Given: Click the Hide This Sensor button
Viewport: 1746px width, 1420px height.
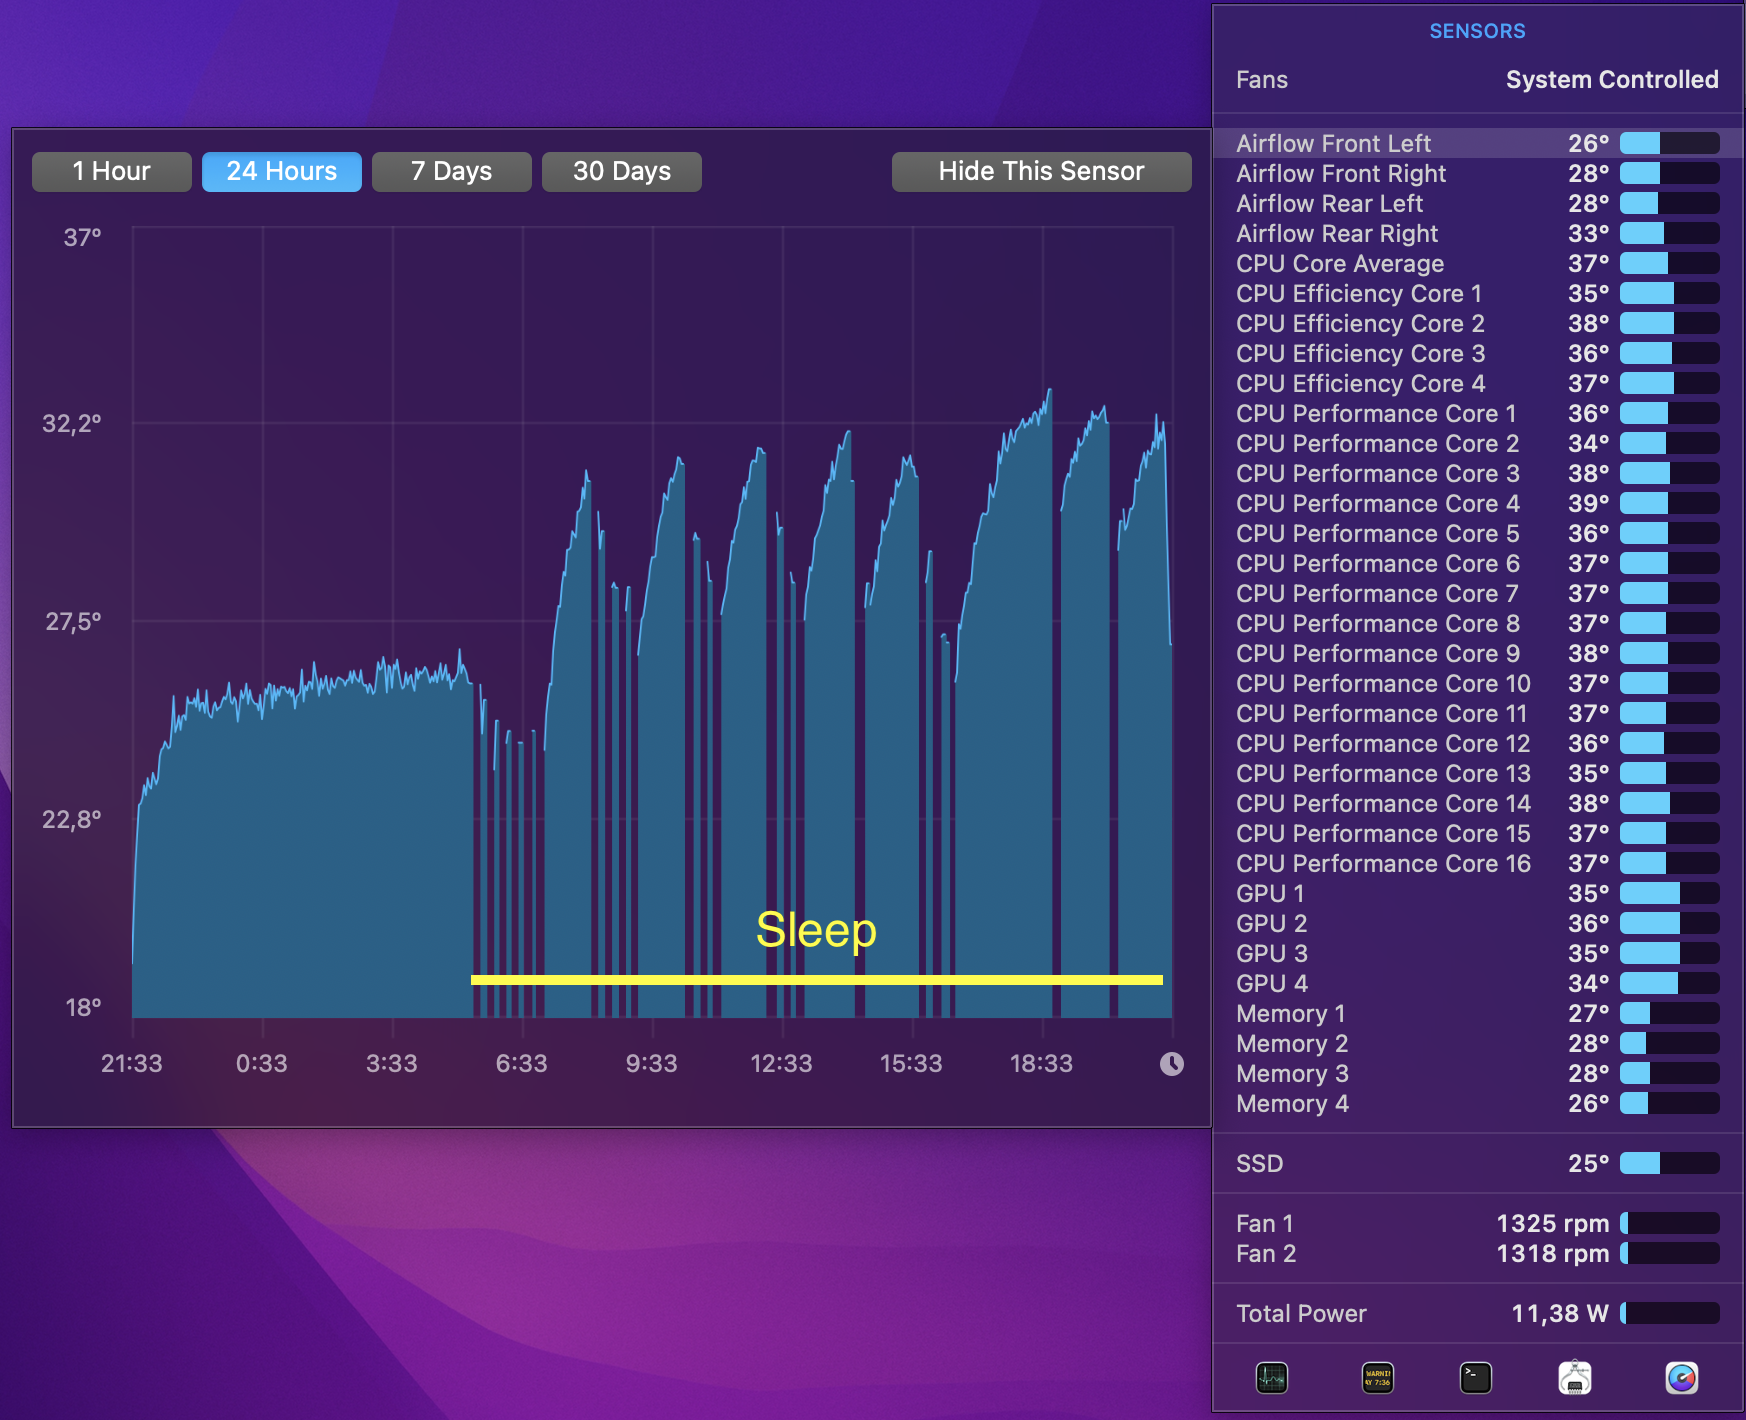Looking at the screenshot, I should click(1041, 171).
